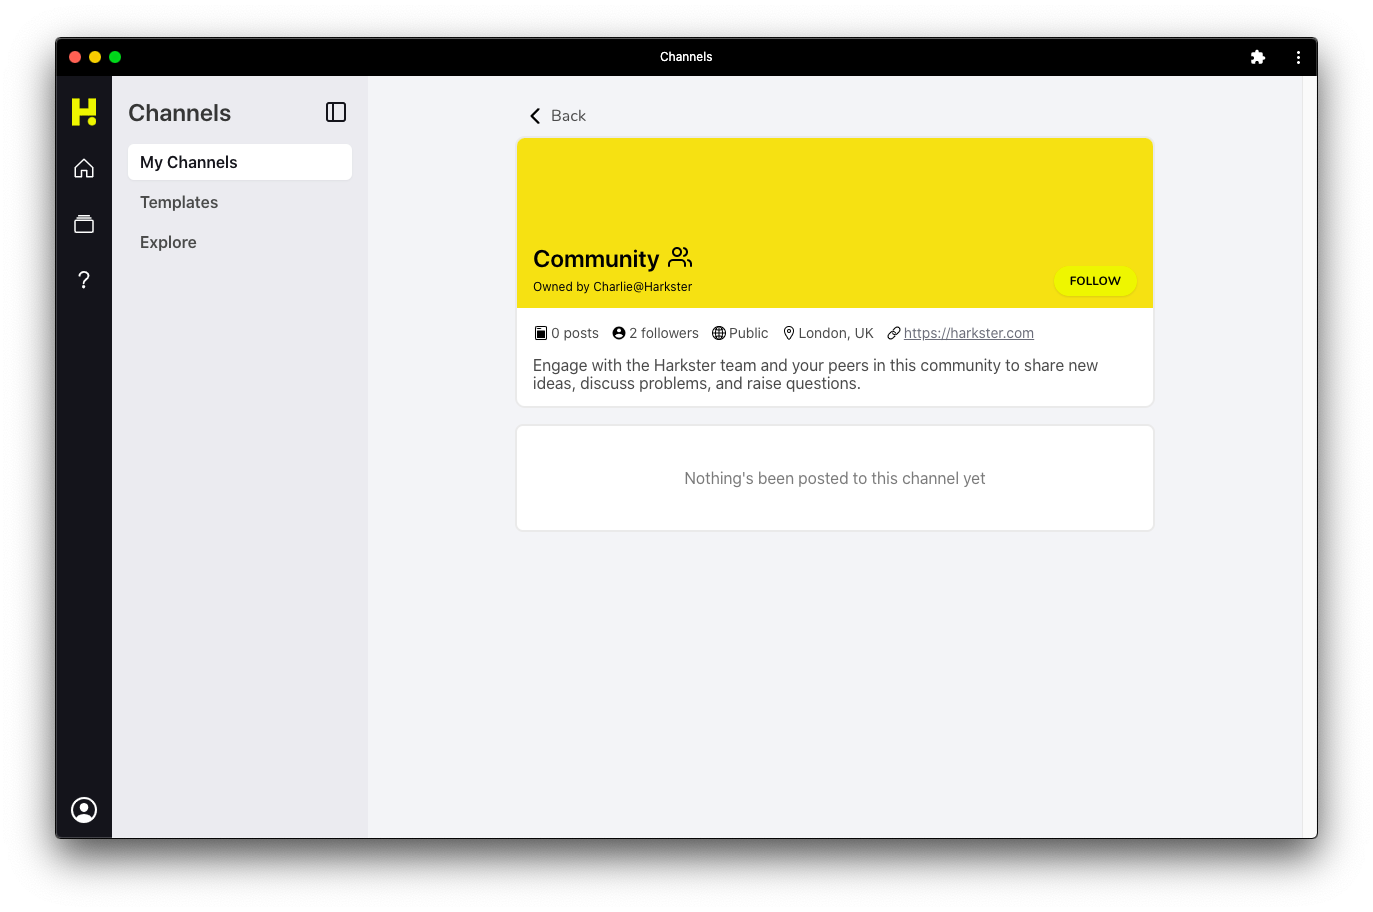Click the chain link icon

point(894,333)
